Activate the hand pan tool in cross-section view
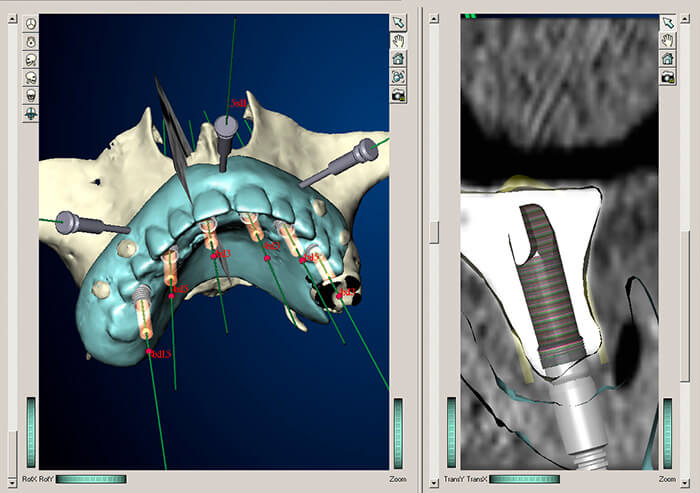Viewport: 700px width, 493px height. click(667, 40)
